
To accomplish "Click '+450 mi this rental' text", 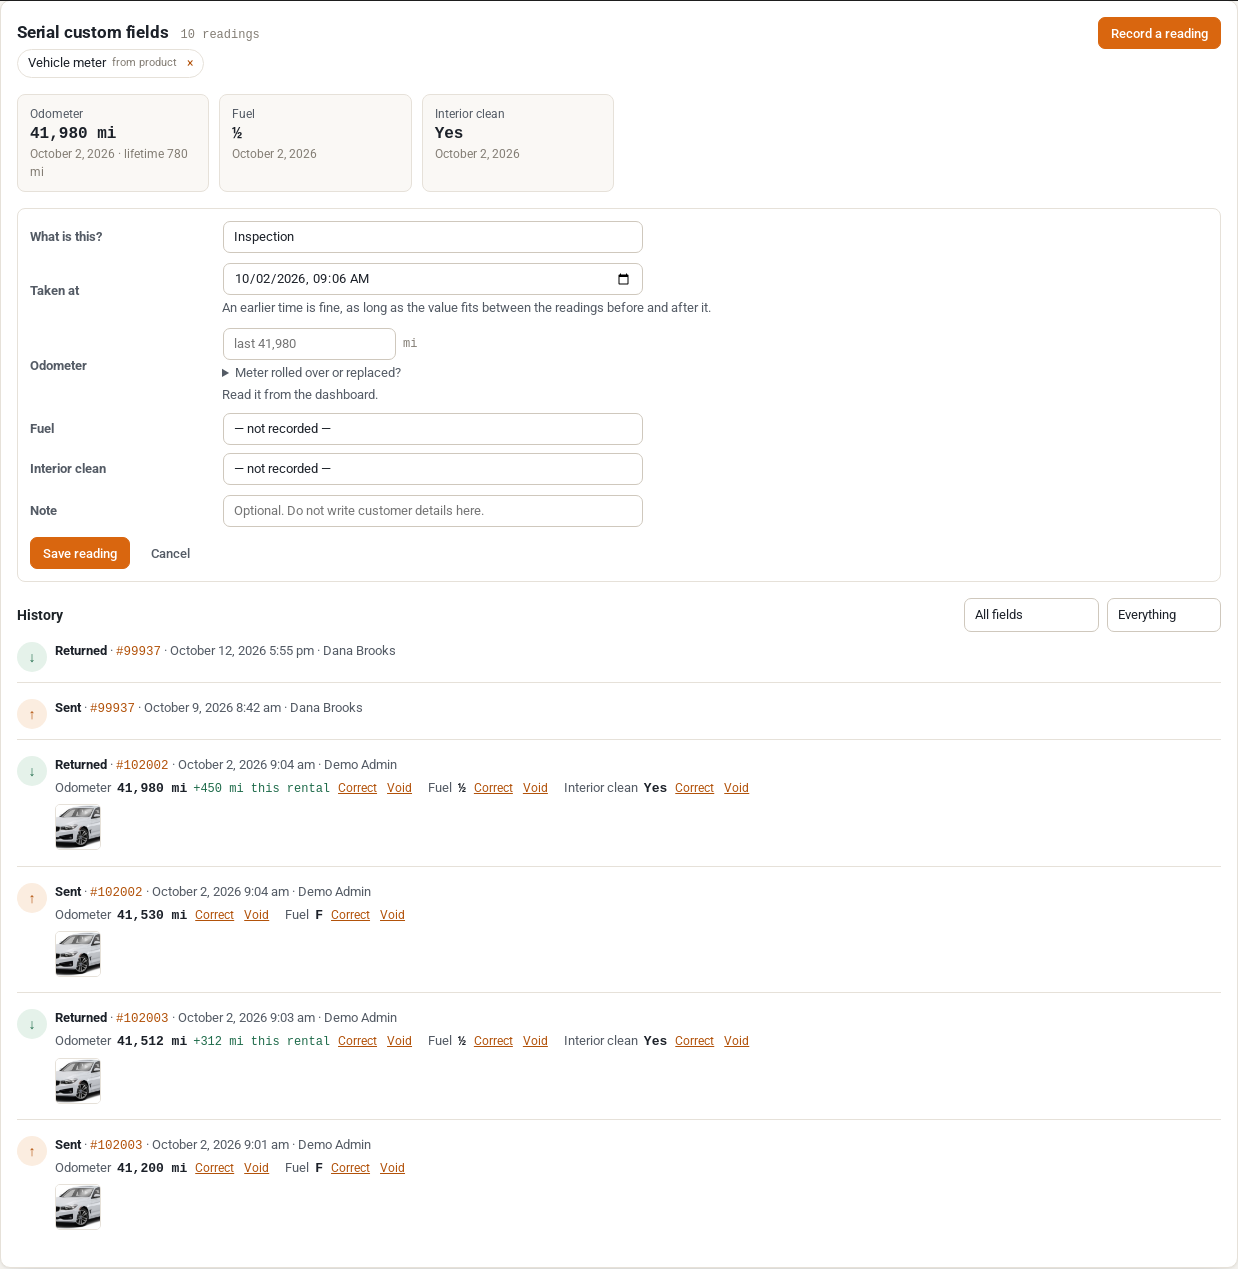I will (261, 788).
